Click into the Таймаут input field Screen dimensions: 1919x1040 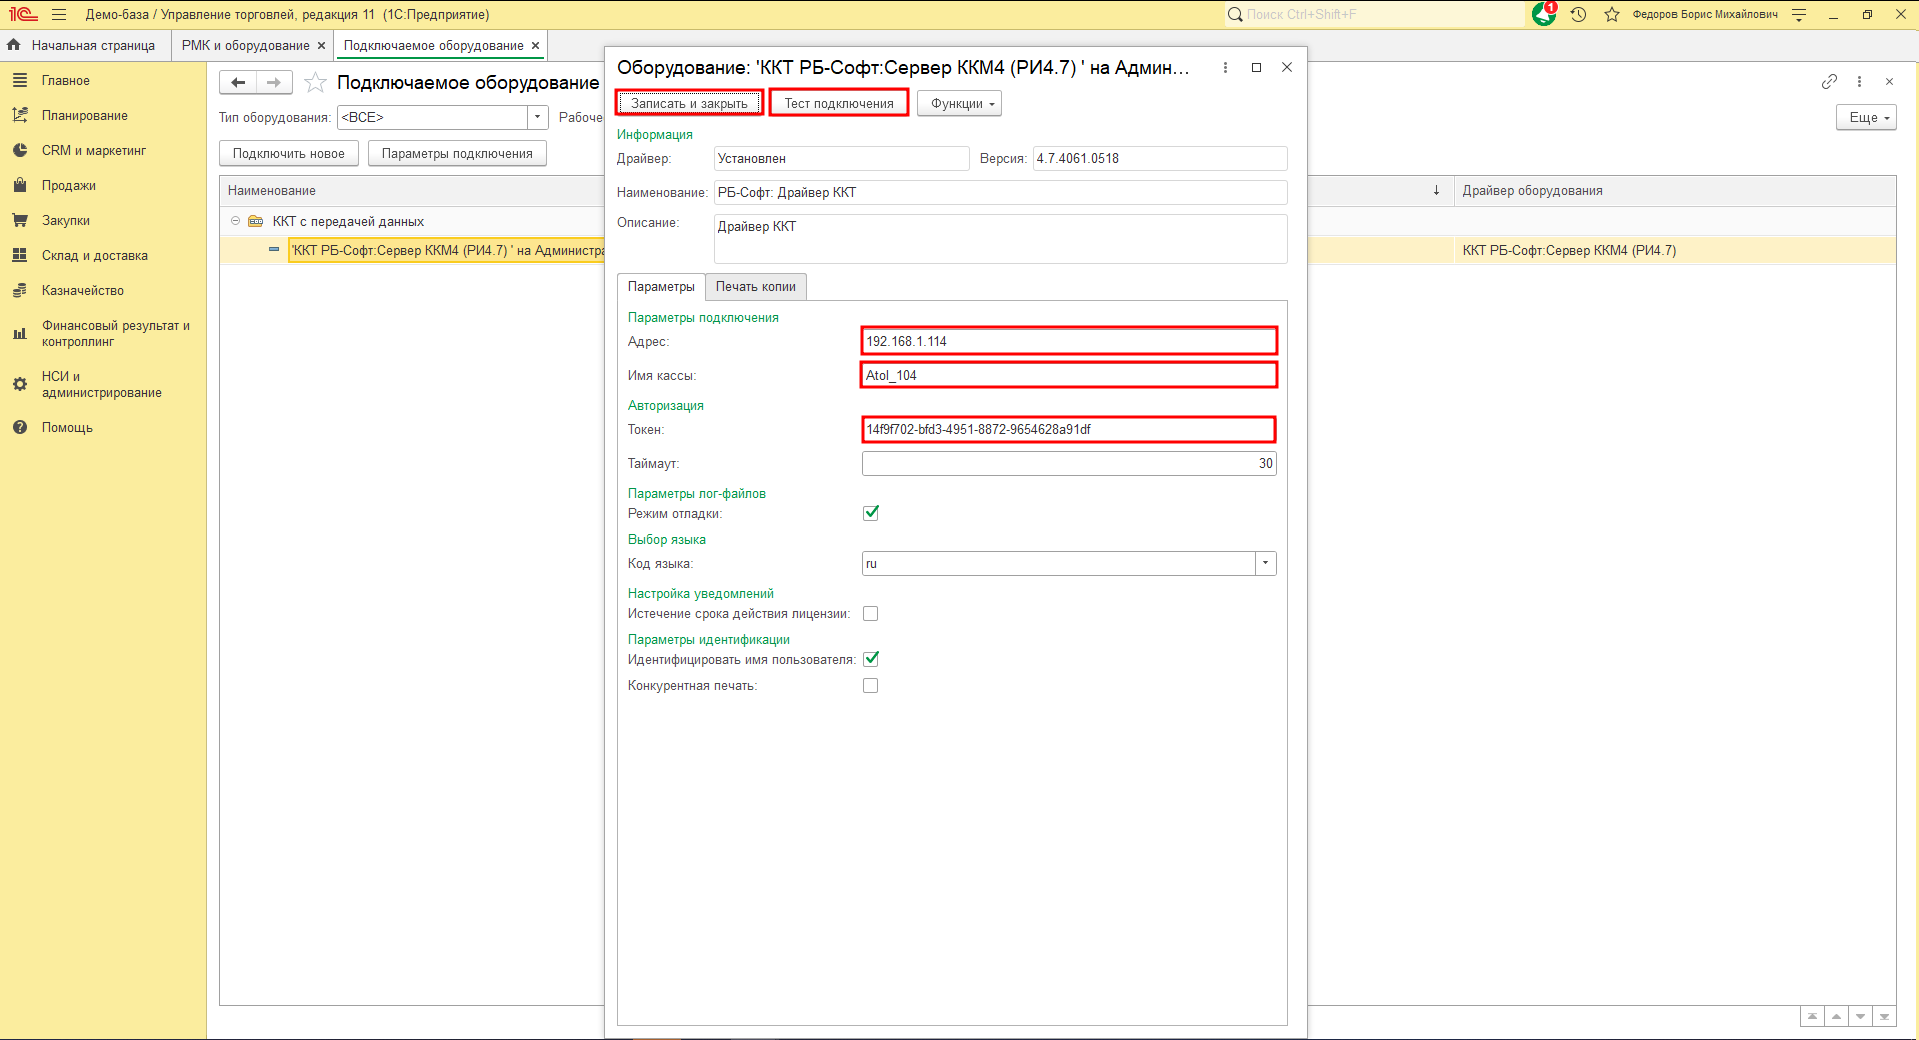[1069, 464]
